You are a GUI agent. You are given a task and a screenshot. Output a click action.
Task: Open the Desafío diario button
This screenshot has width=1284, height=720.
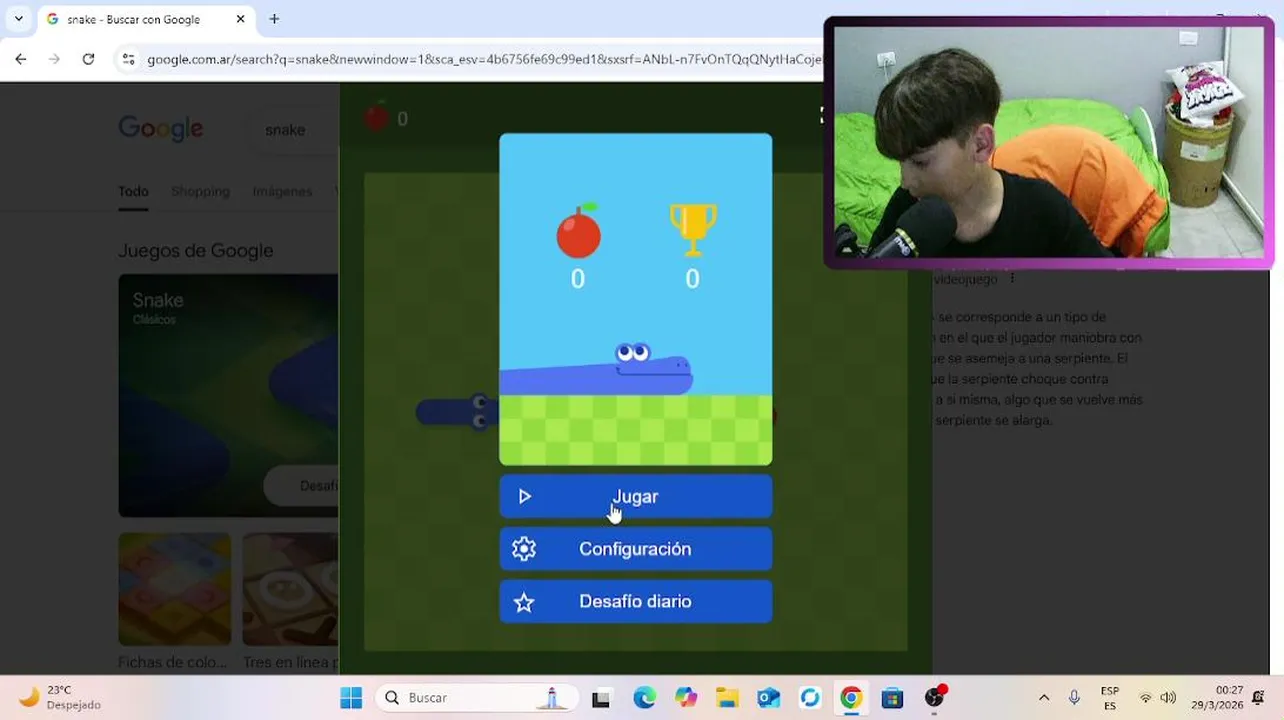pos(635,601)
